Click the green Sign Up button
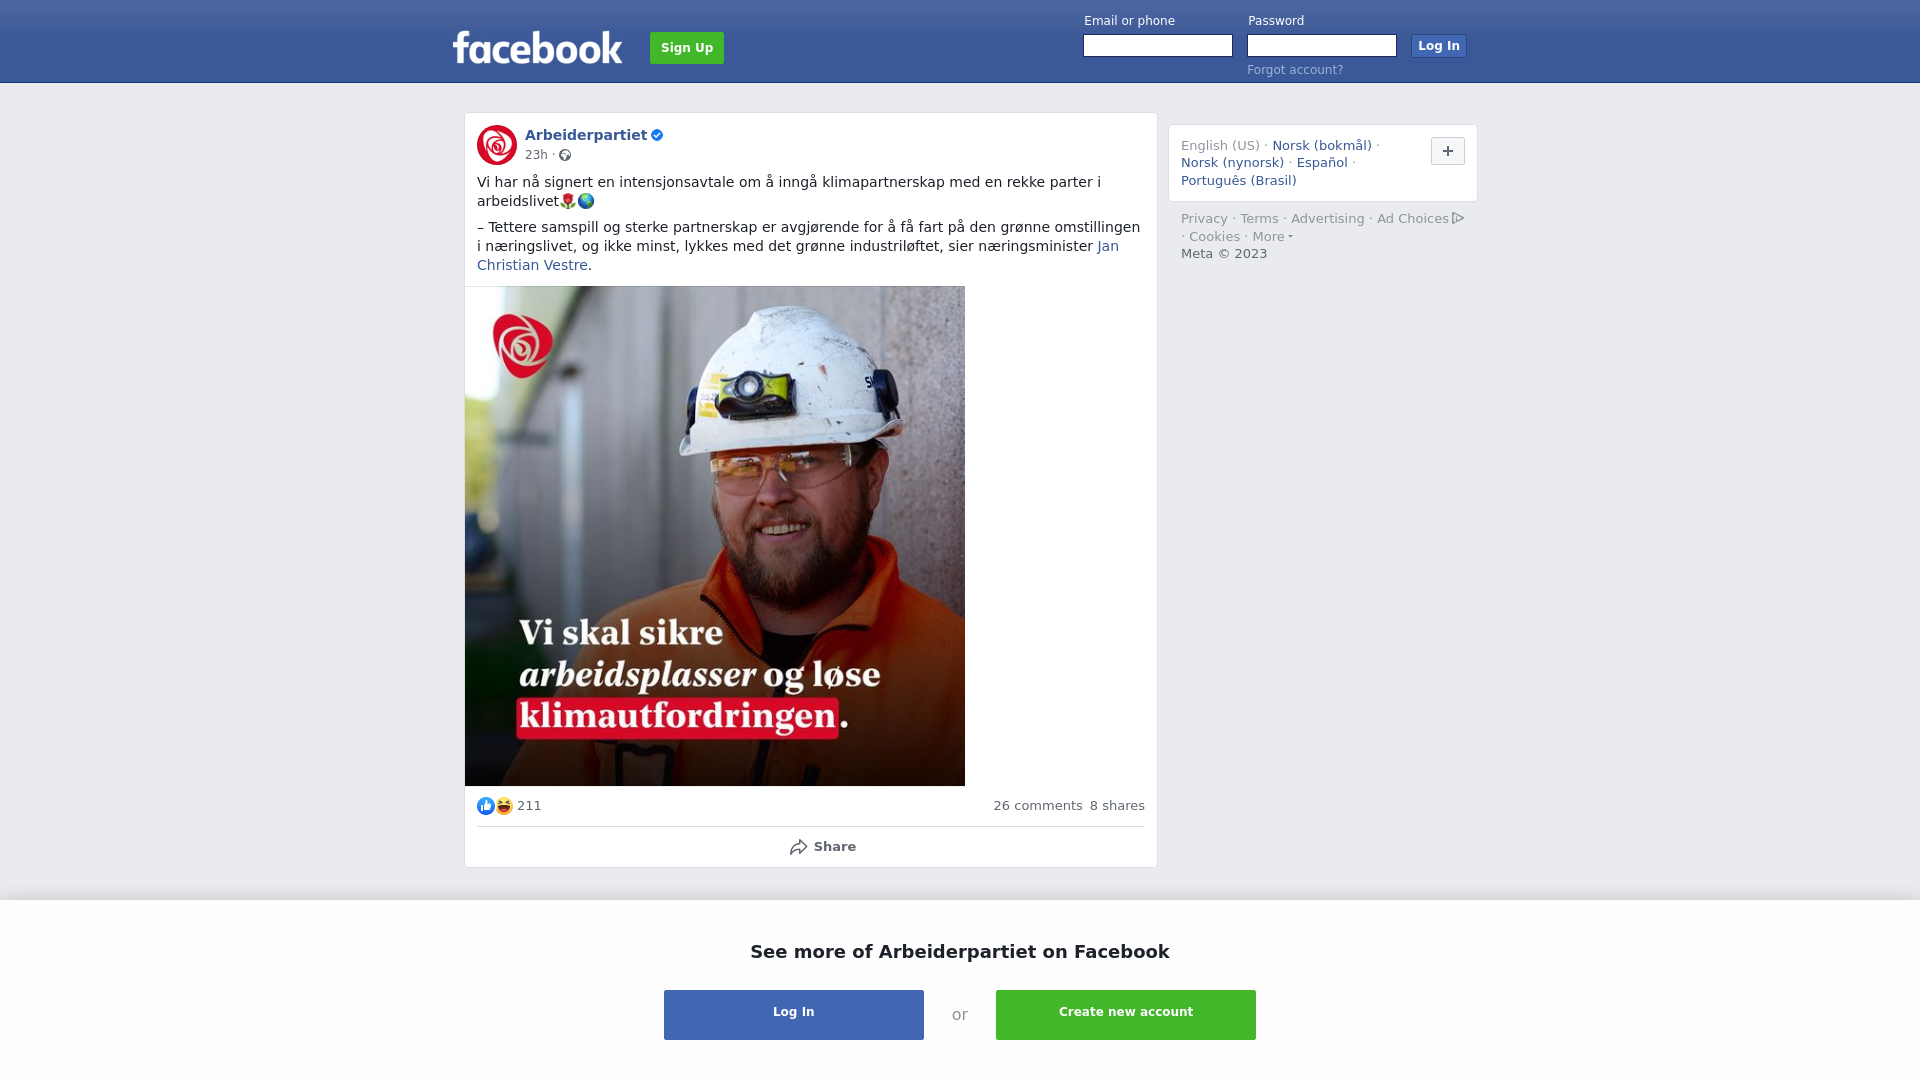This screenshot has width=1920, height=1080. 687,48
